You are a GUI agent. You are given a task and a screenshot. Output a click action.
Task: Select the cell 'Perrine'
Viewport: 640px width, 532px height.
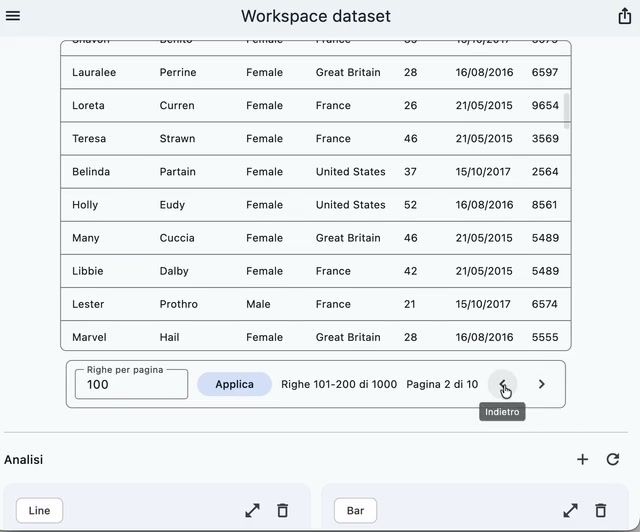[178, 72]
